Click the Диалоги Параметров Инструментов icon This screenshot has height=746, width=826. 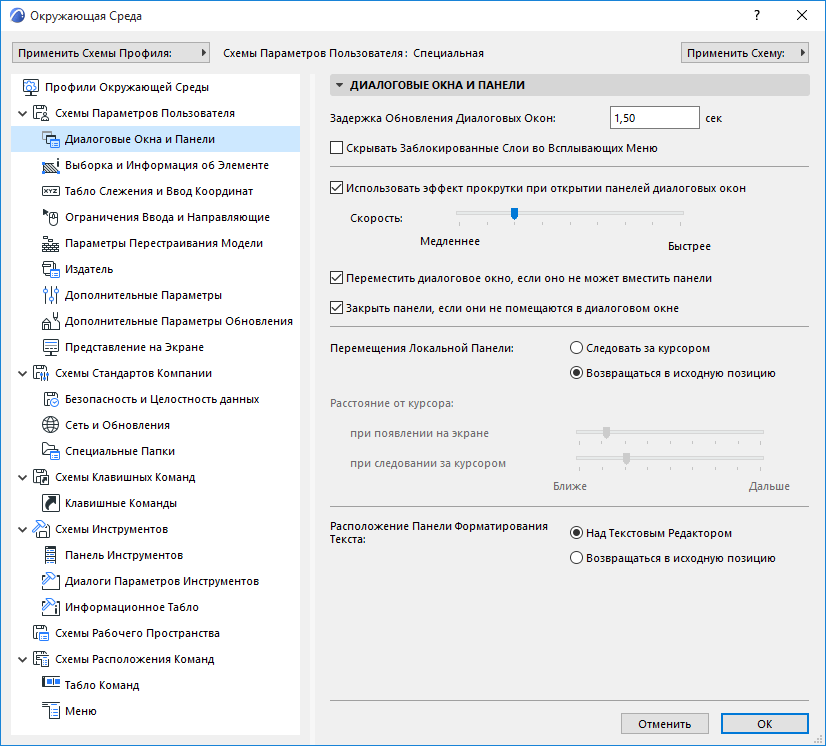(51, 581)
